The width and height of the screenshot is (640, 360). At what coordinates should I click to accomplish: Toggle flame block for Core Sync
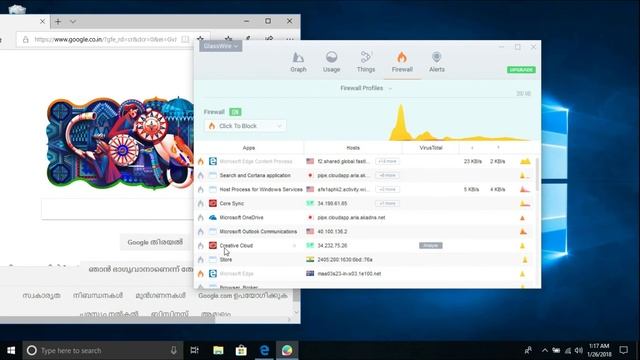200,204
